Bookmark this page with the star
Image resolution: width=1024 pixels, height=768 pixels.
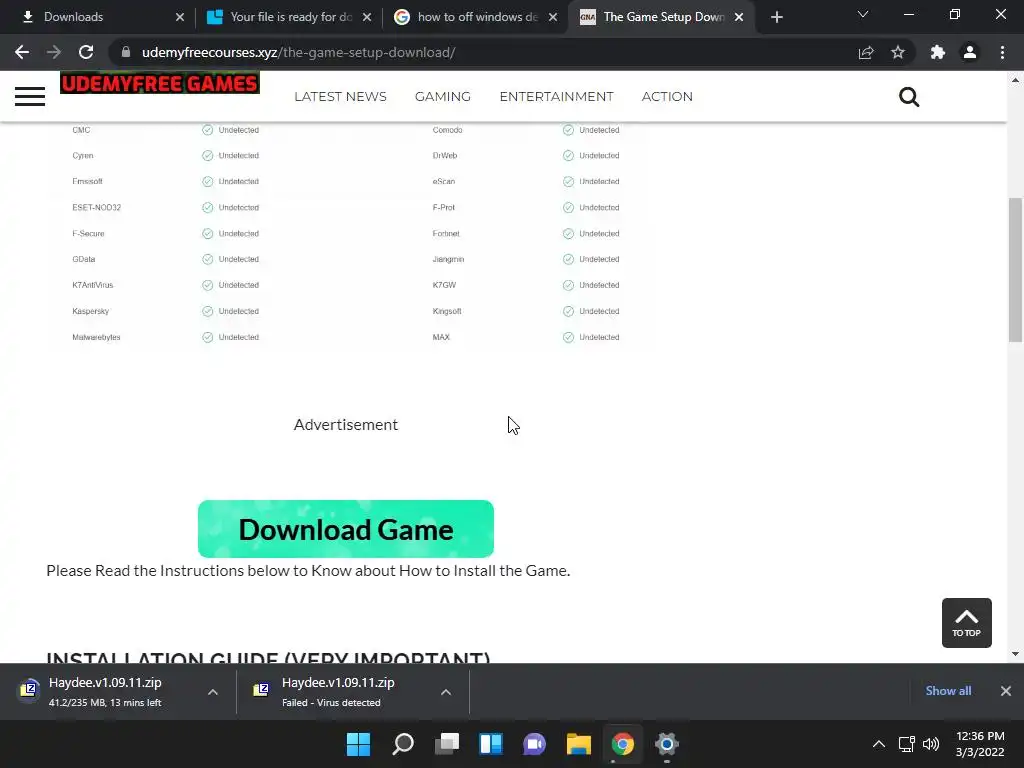tap(898, 52)
